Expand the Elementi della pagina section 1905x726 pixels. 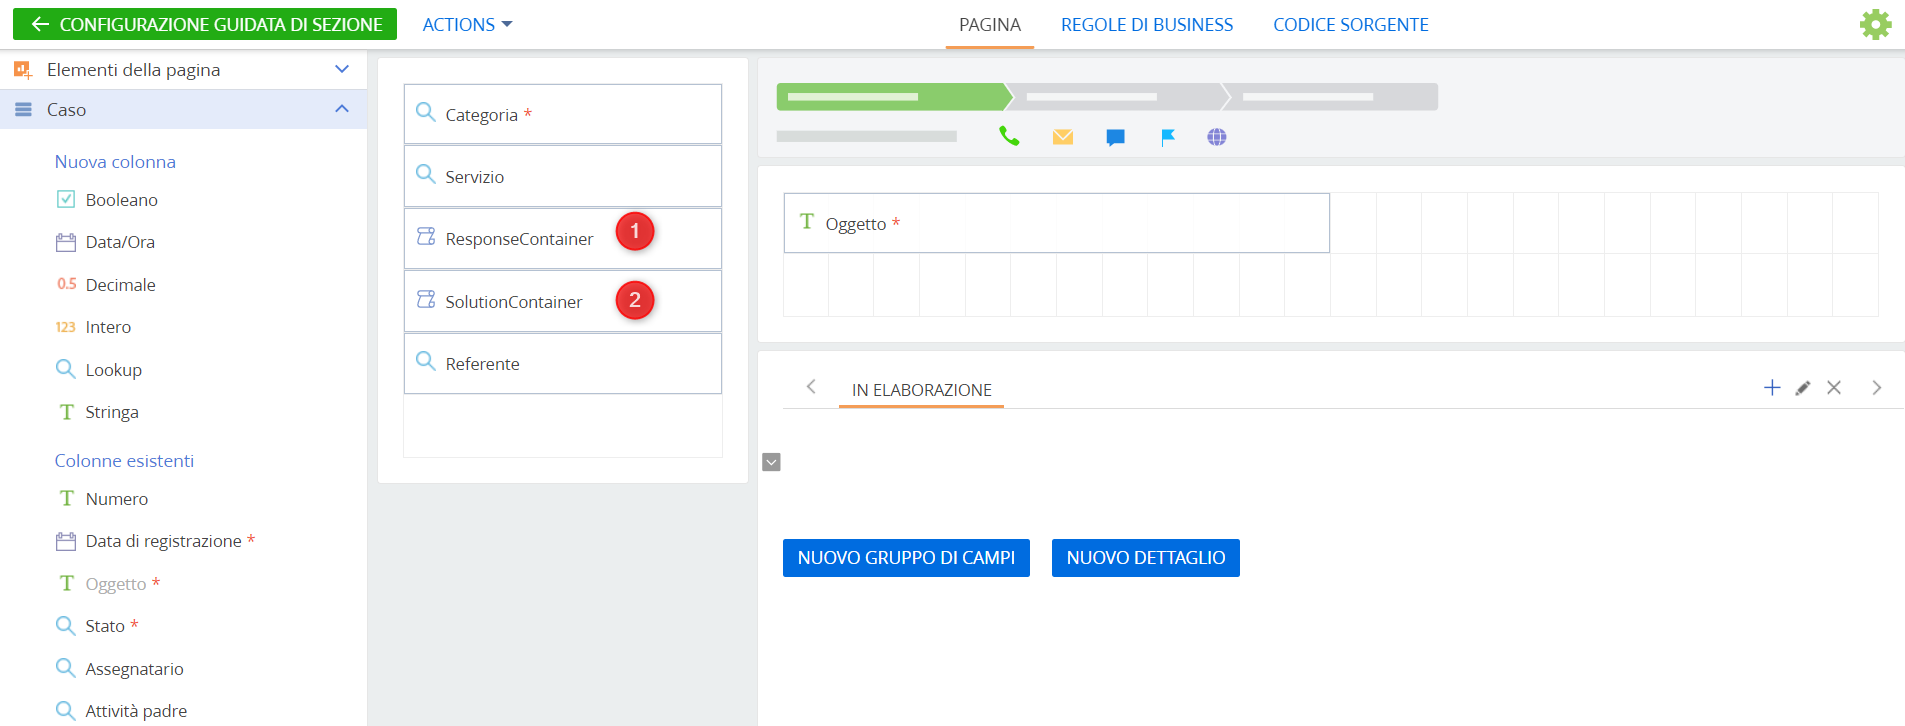(x=342, y=69)
